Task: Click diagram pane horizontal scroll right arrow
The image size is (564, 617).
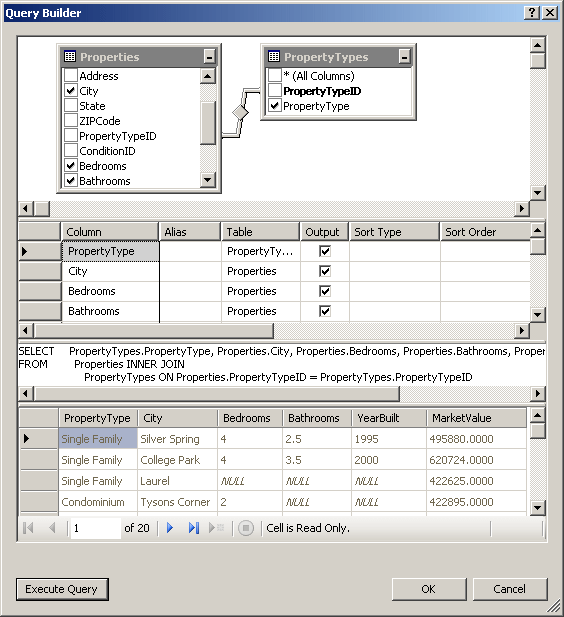Action: tap(522, 209)
